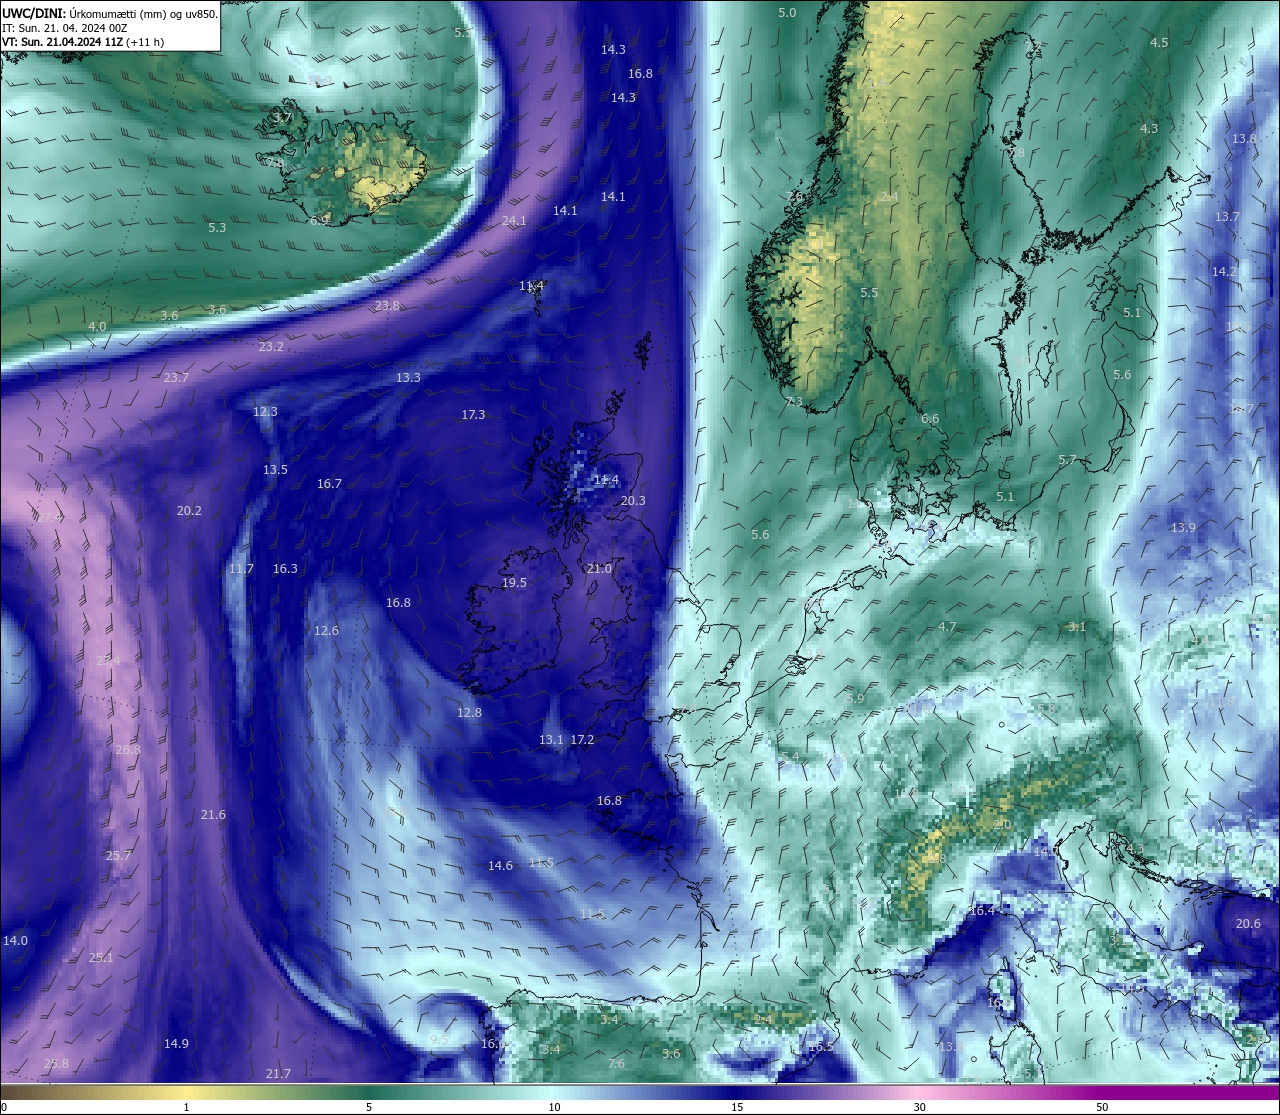The width and height of the screenshot is (1280, 1115).
Task: Click the '16.7' map value
Action: (x=329, y=484)
